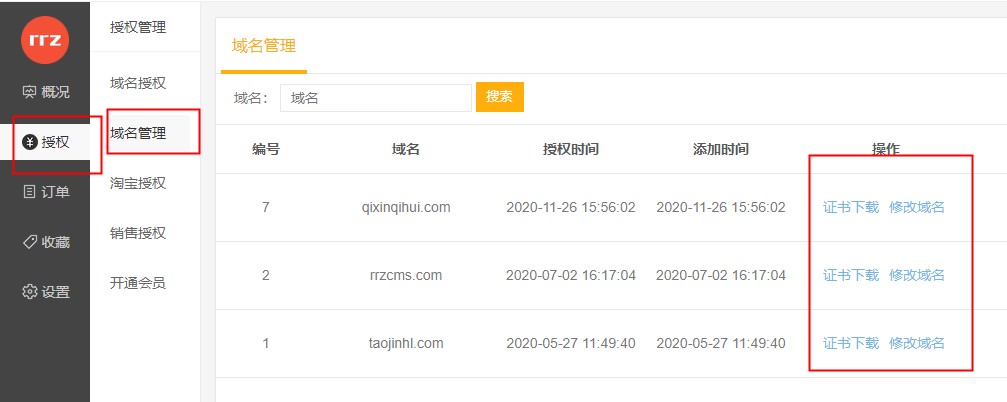
Task: Click 添加时间 value for taojinhl.com
Action: coord(721,344)
